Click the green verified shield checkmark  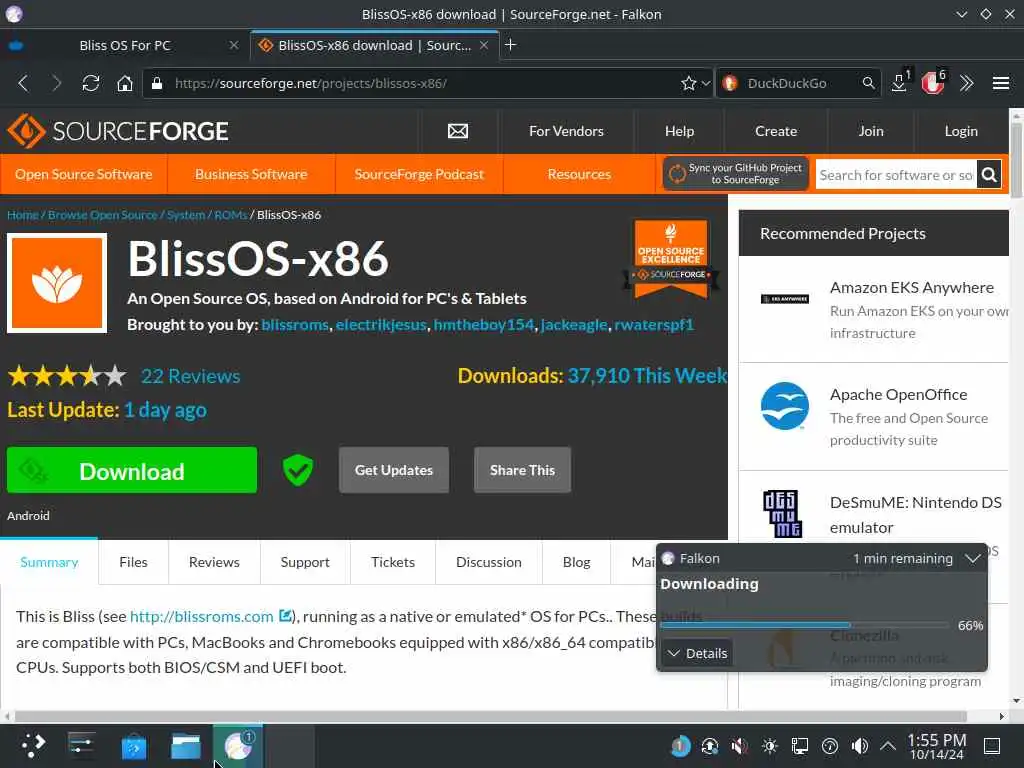298,470
